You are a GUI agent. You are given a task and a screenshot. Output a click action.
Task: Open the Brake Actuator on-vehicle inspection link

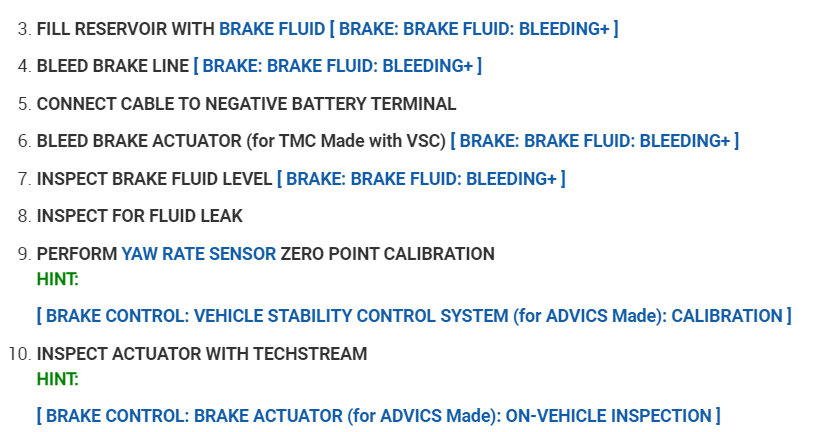click(x=378, y=416)
